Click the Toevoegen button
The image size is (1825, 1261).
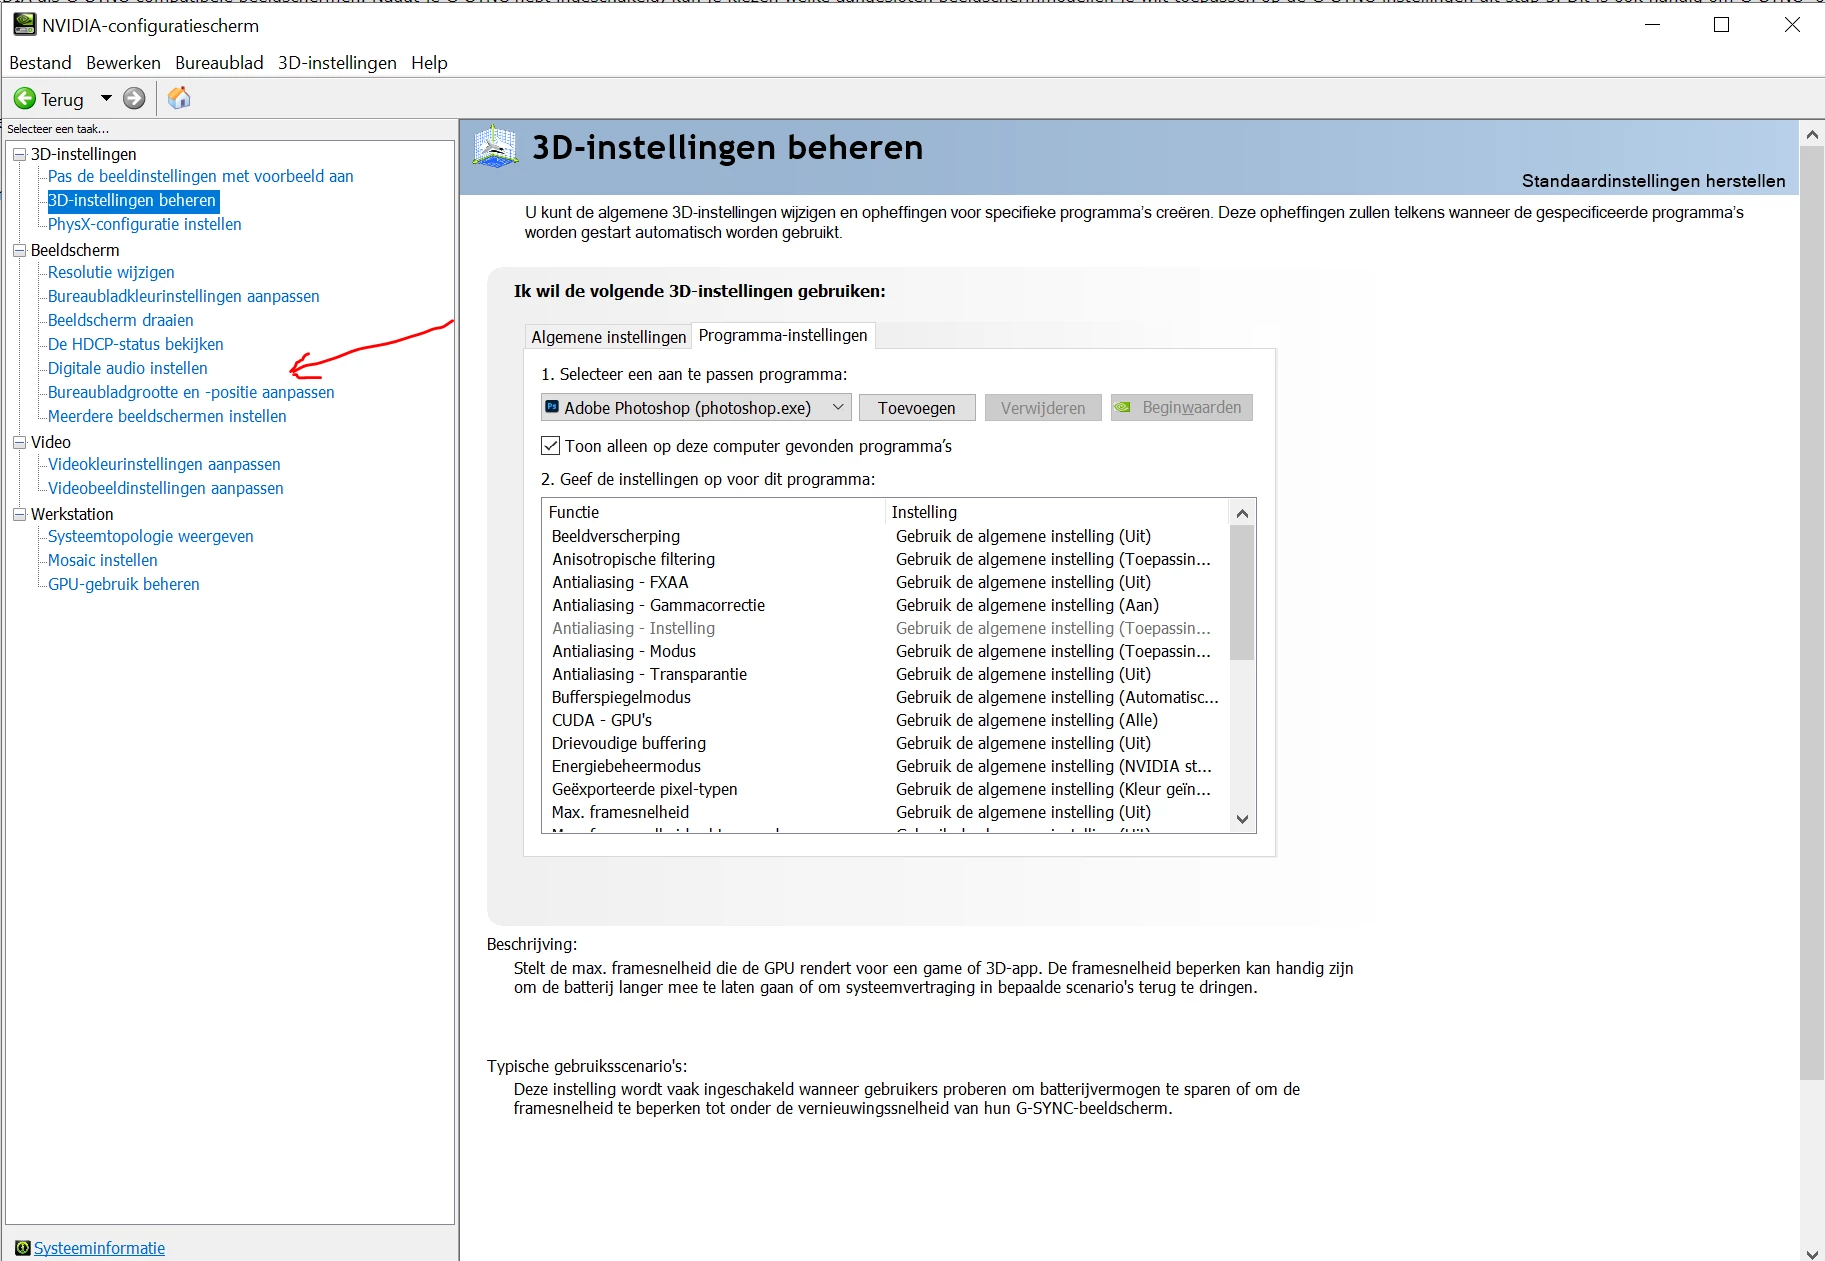point(917,407)
